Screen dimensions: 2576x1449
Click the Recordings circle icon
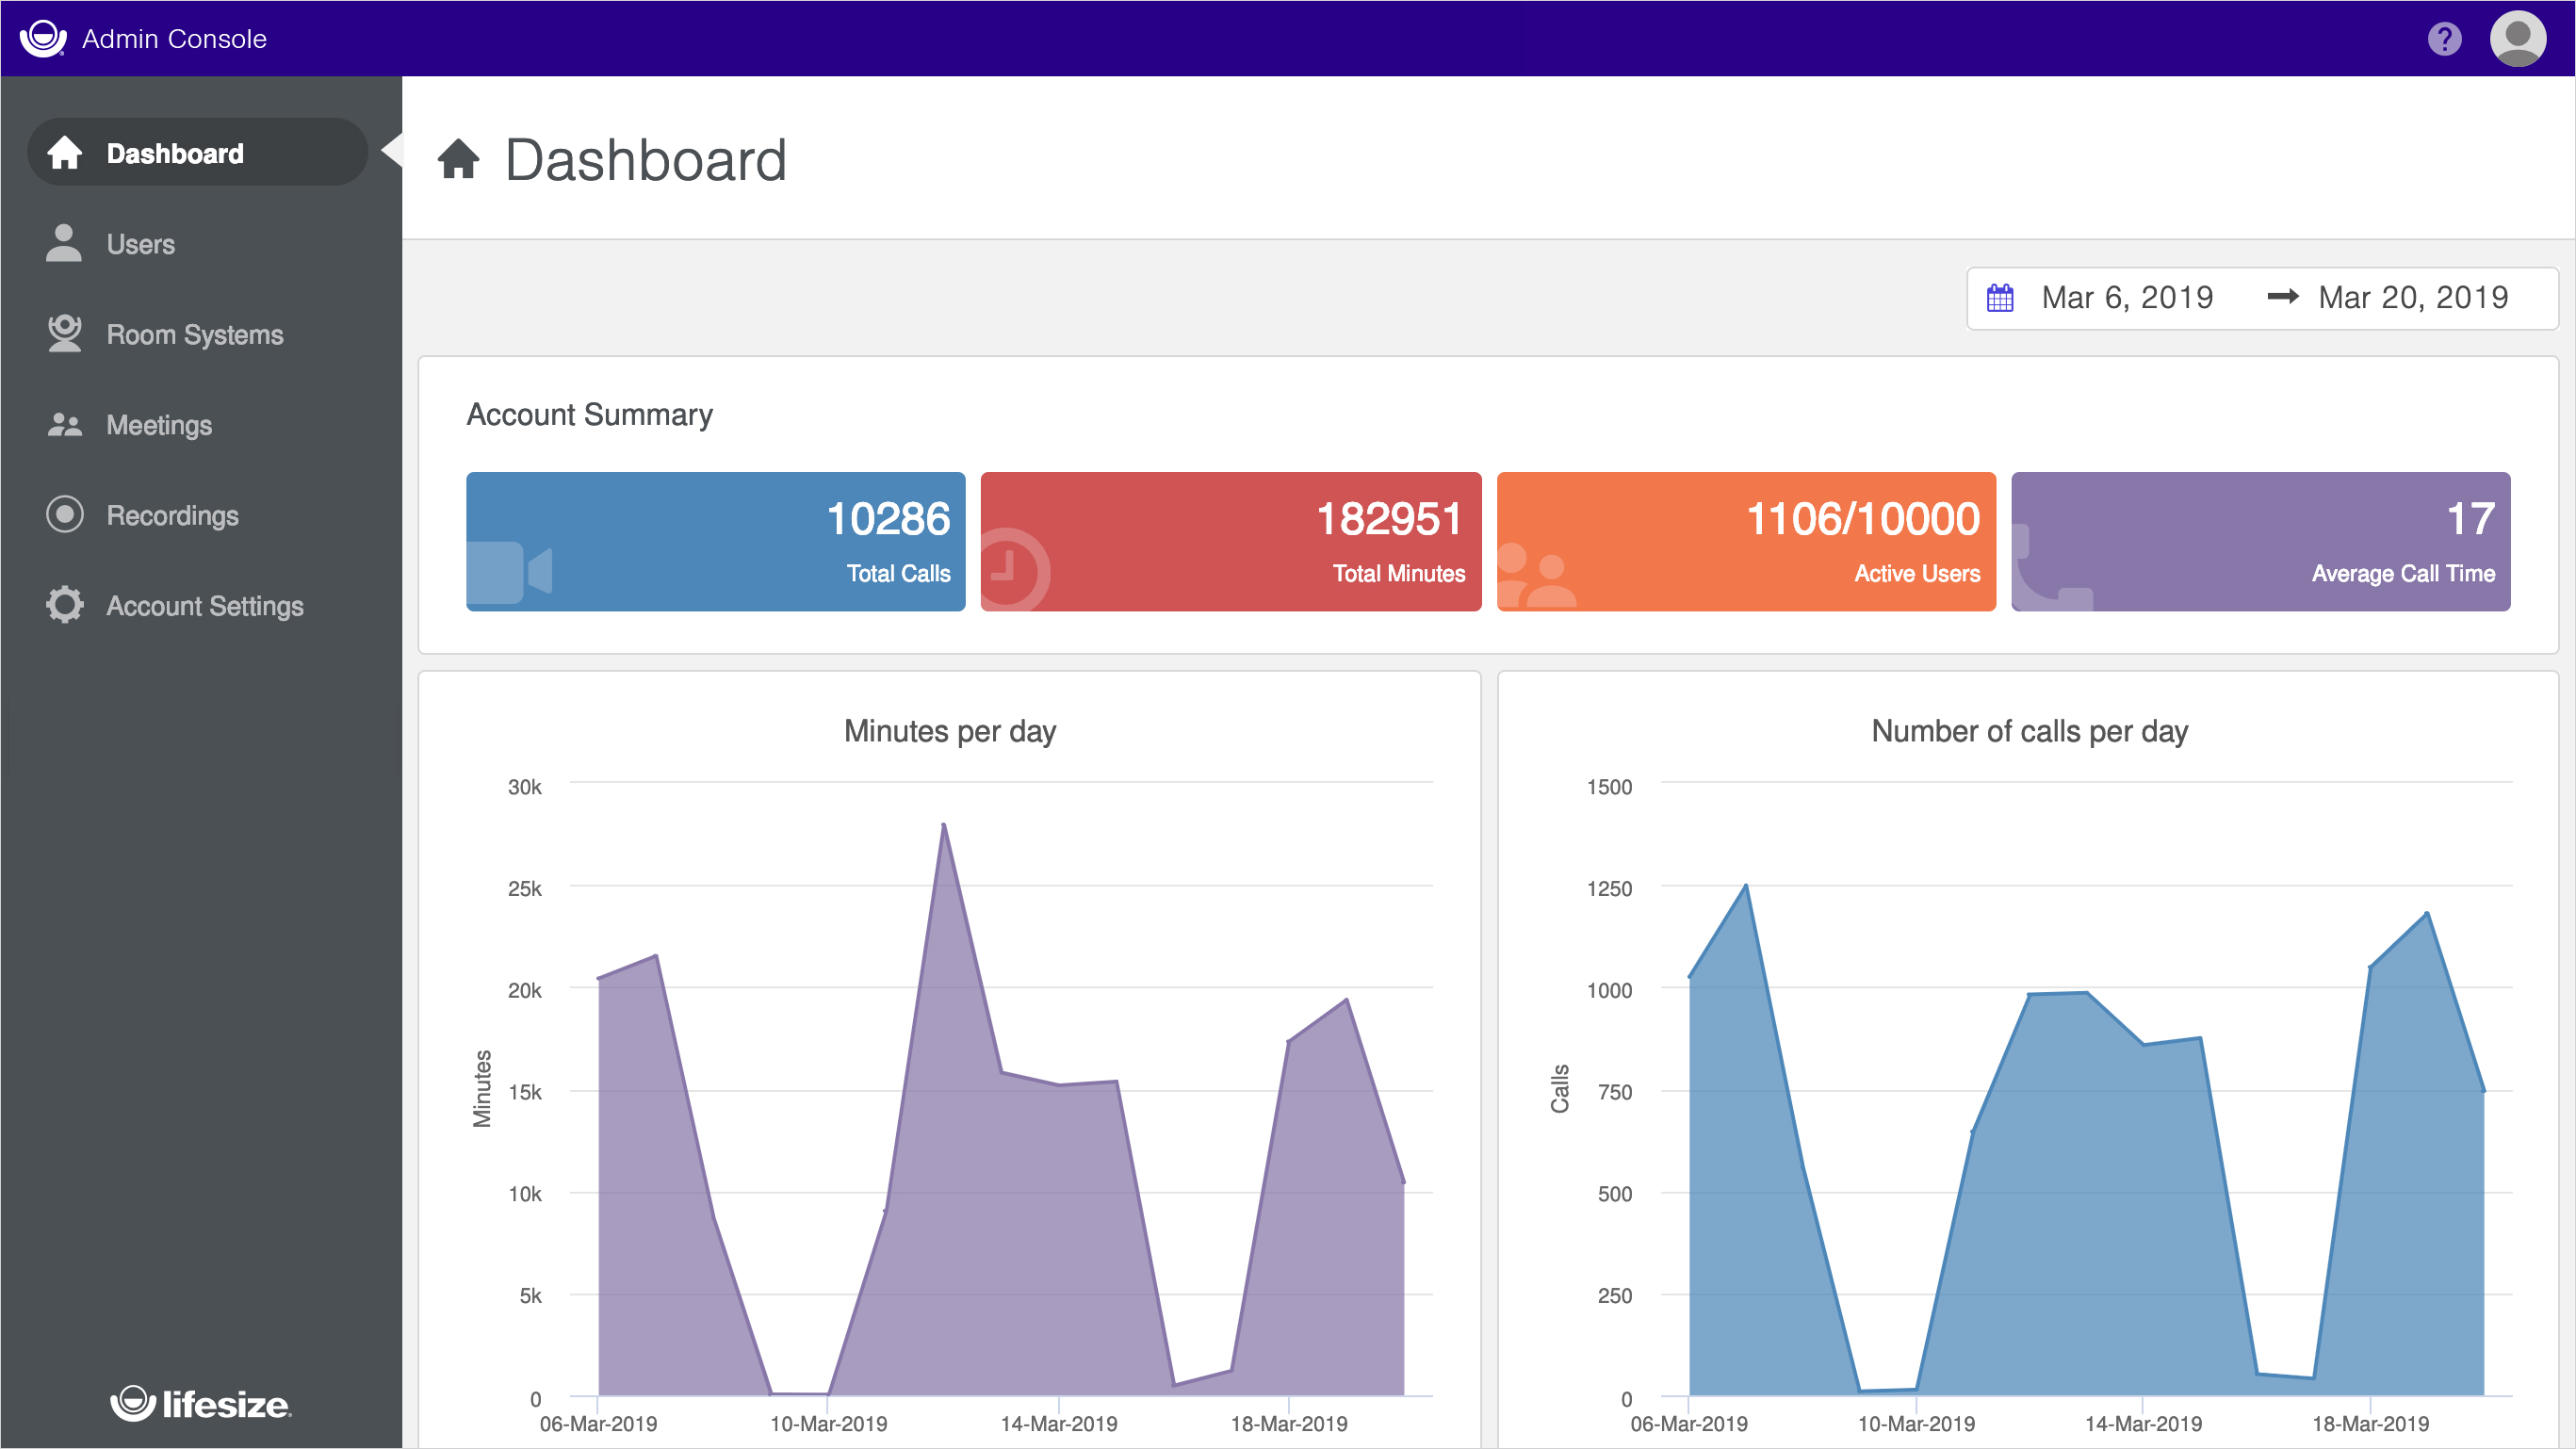[64, 515]
